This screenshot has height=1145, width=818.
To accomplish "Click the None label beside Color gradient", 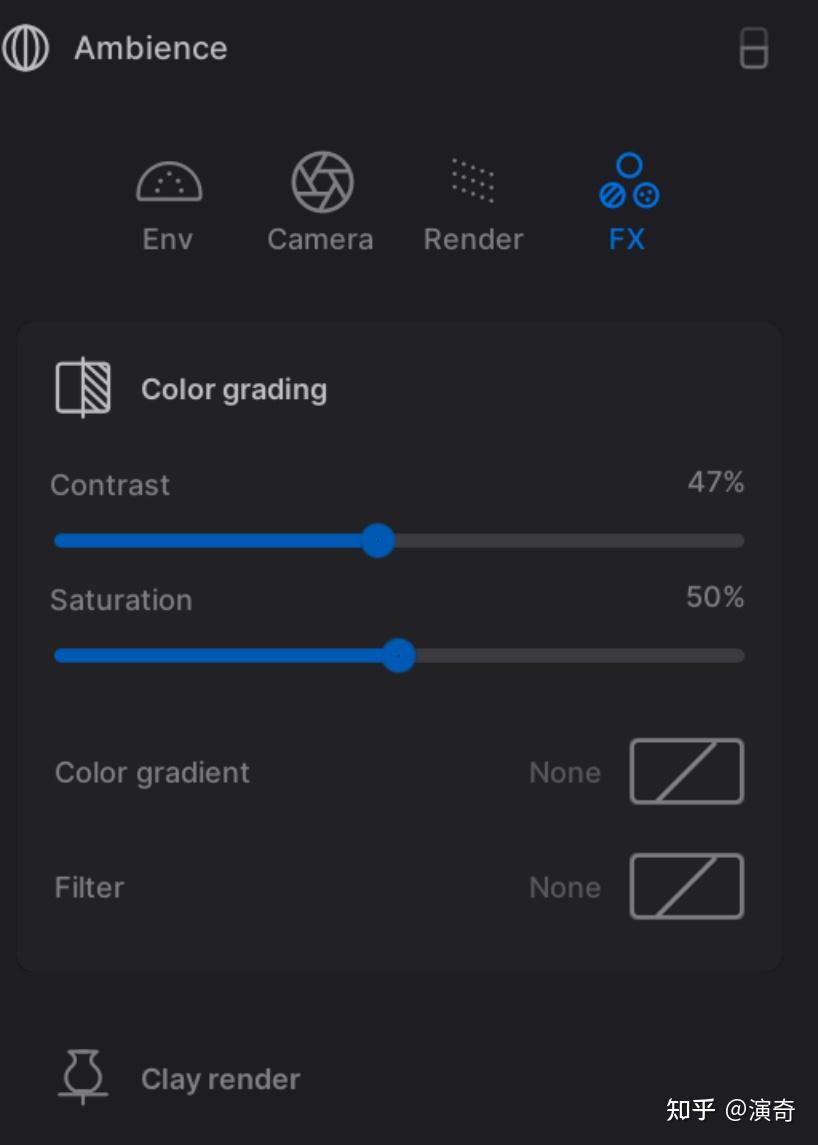I will 565,773.
